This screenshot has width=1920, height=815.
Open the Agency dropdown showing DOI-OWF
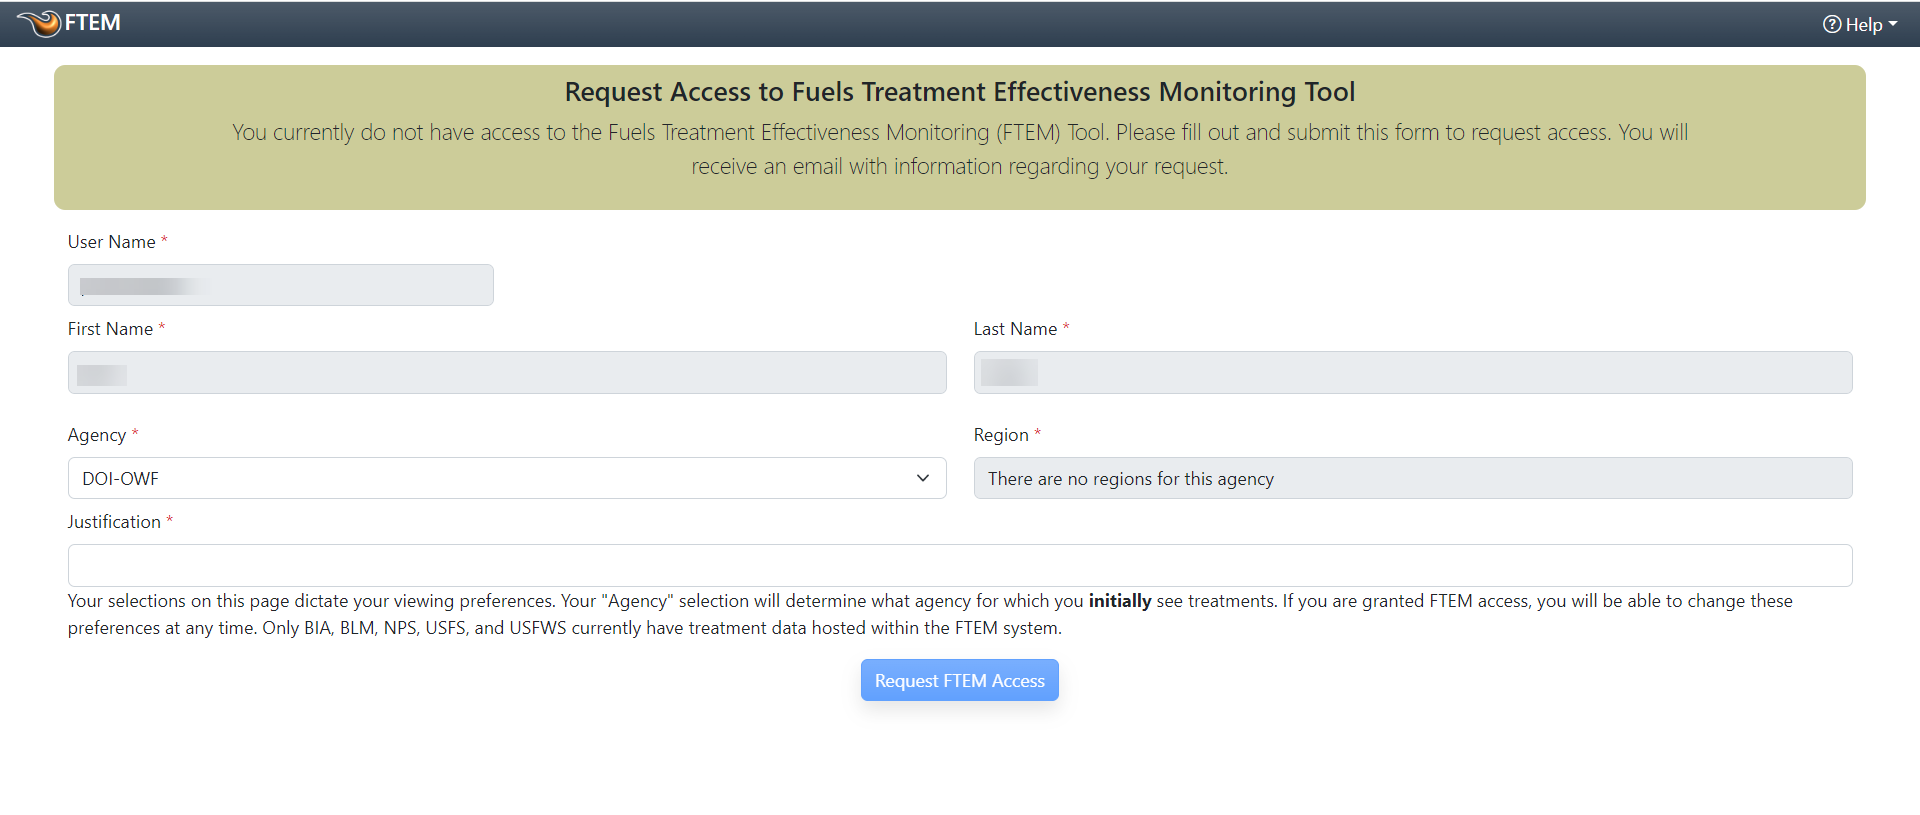click(507, 478)
